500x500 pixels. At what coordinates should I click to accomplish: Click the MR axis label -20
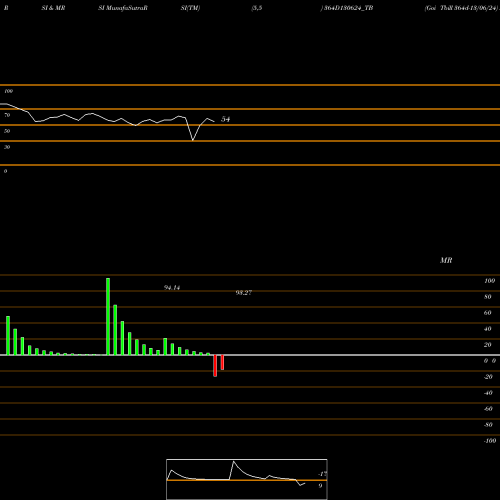(488, 377)
